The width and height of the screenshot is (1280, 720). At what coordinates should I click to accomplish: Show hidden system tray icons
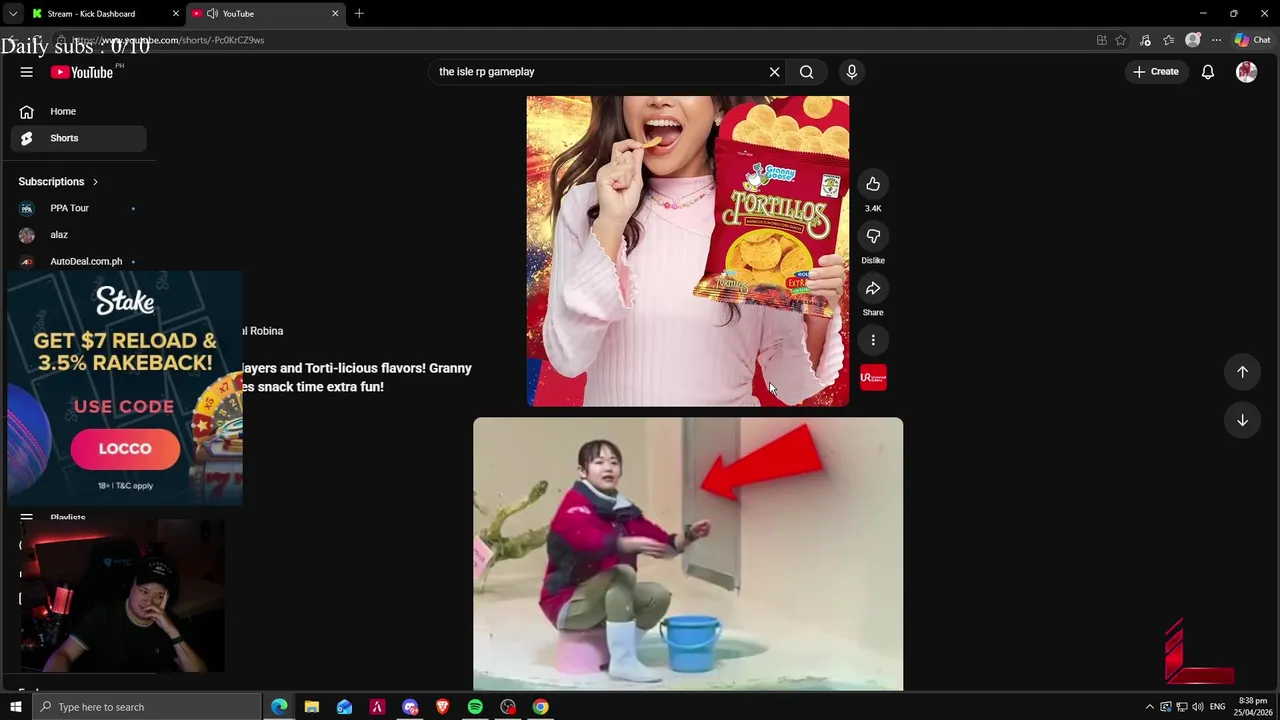coord(1149,707)
